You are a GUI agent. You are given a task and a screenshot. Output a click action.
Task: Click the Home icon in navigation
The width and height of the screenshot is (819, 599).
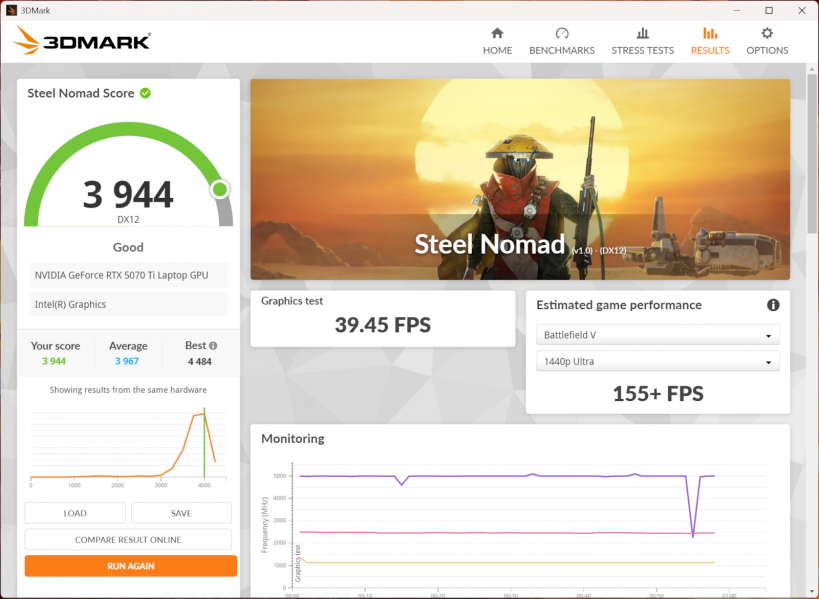[x=497, y=33]
